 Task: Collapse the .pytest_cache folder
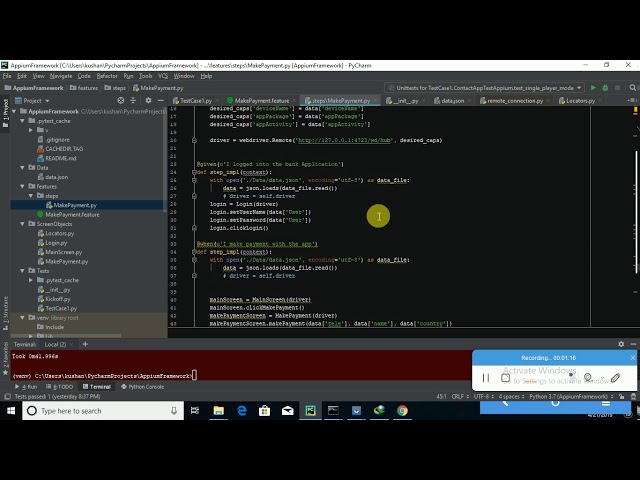[22, 121]
